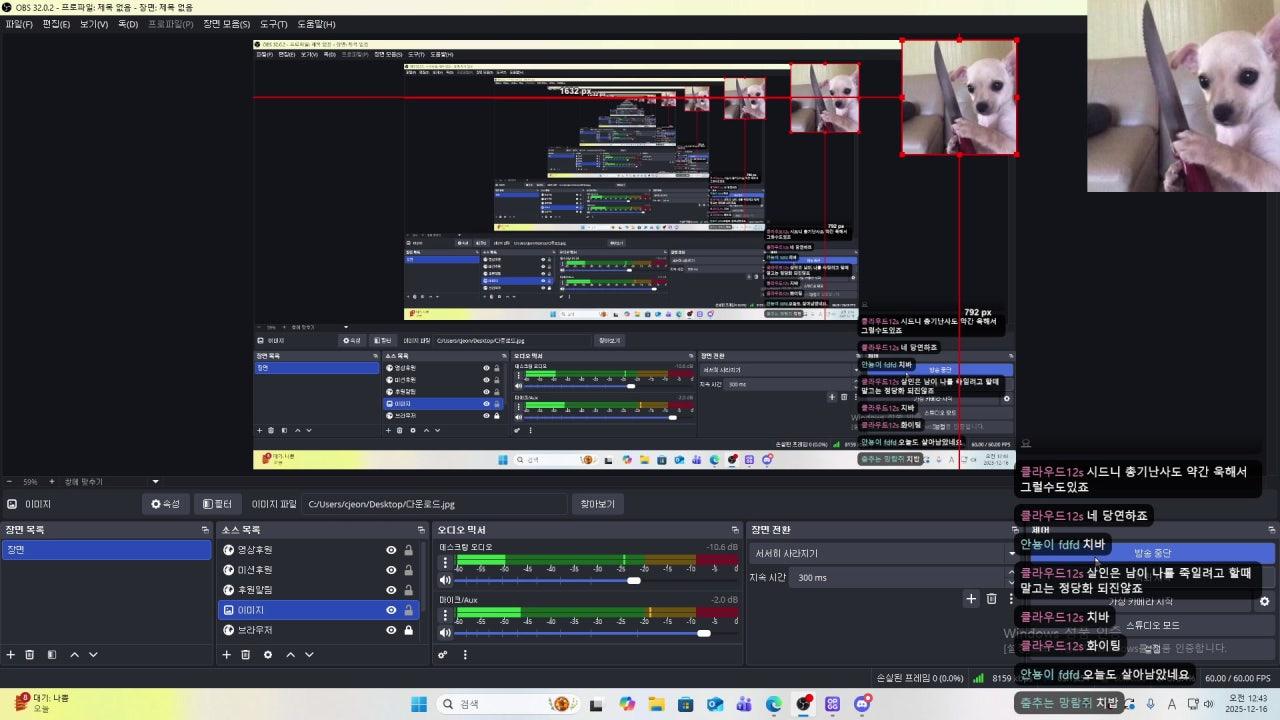Delete selected scene with trash icon
The image size is (1280, 720).
[x=30, y=655]
